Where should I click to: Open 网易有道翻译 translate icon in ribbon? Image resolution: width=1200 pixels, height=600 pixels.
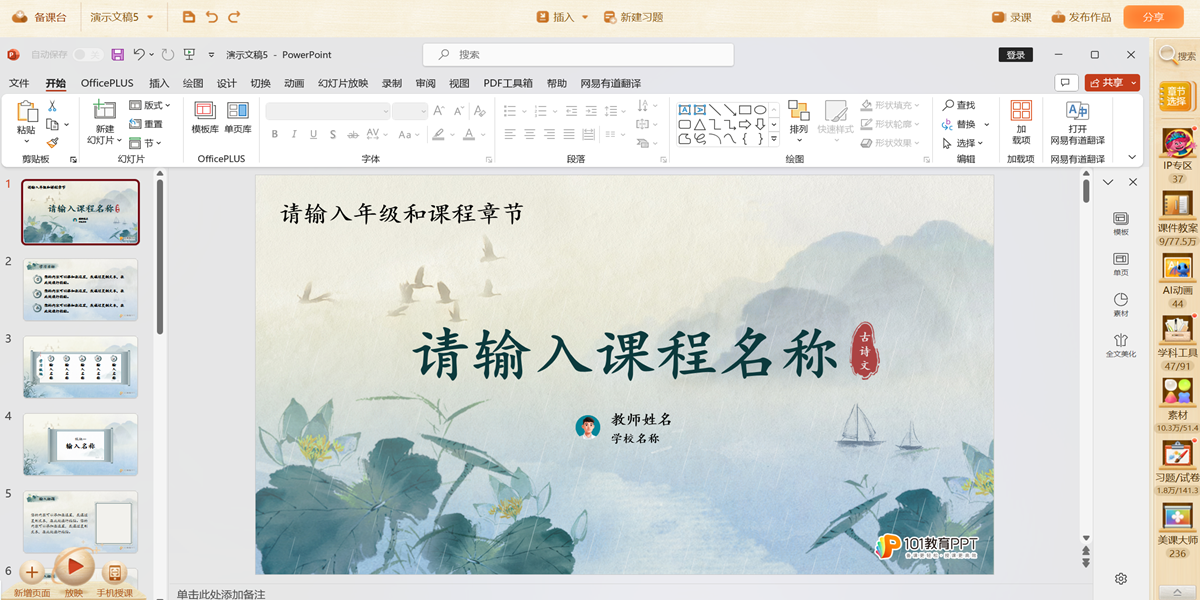[1077, 122]
